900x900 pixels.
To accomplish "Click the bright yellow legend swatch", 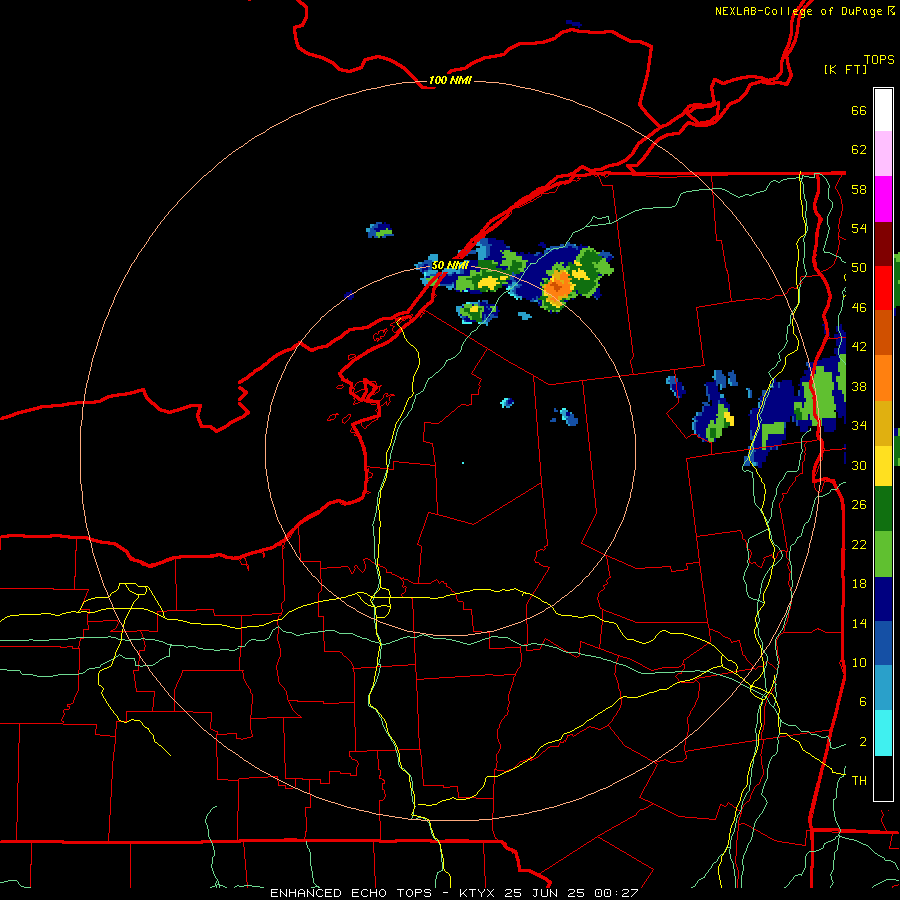I will click(883, 466).
